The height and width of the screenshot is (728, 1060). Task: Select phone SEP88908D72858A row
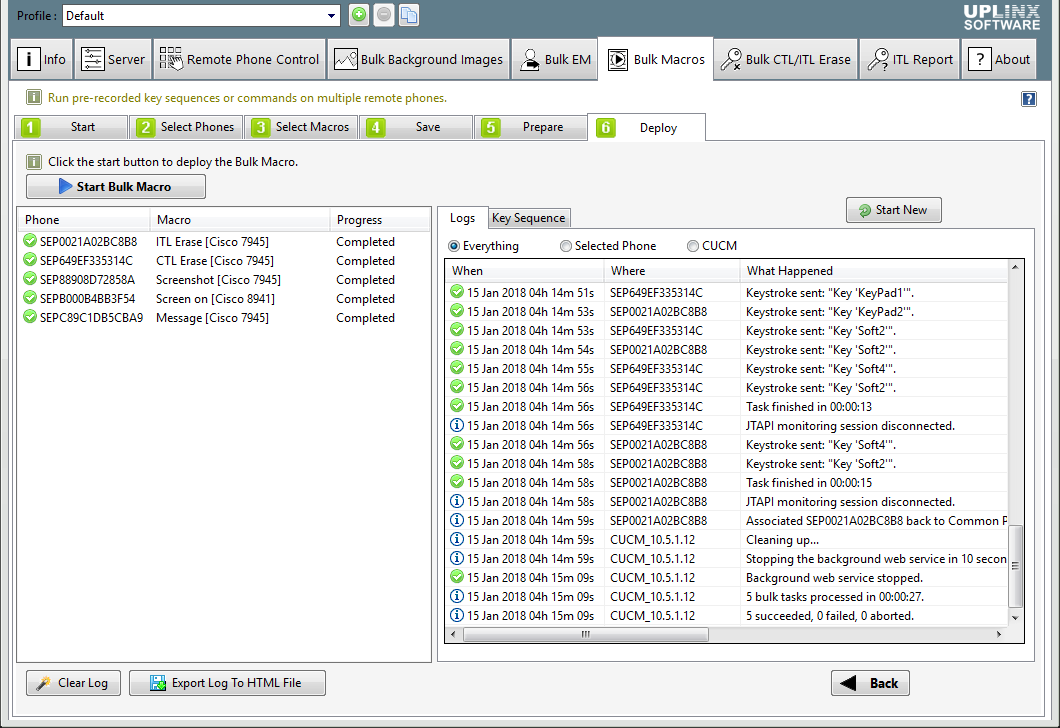(224, 280)
